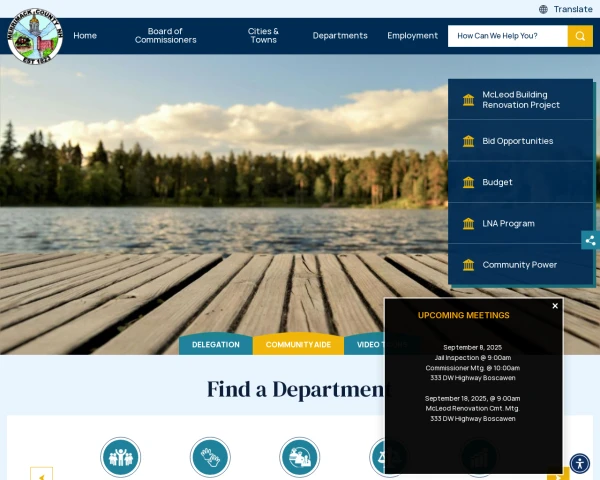The image size is (600, 480).
Task: Focus the How Can We Help You search field
Action: click(x=508, y=36)
